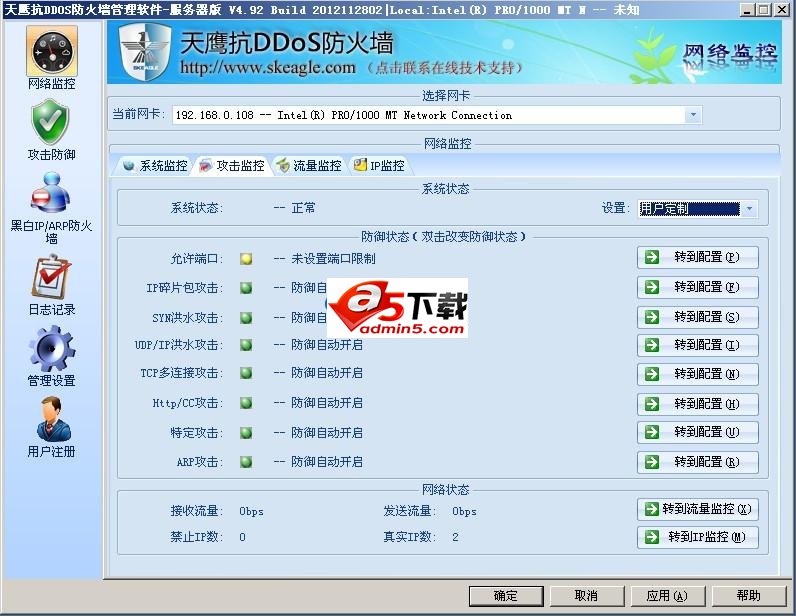Screen dimensions: 796x616
Task: Click the 转到流量监控(X) button
Action: click(x=698, y=509)
